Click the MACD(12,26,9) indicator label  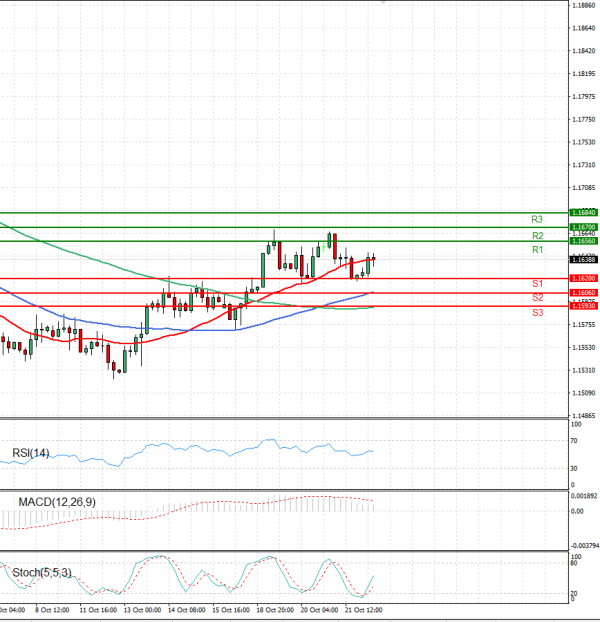(57, 502)
